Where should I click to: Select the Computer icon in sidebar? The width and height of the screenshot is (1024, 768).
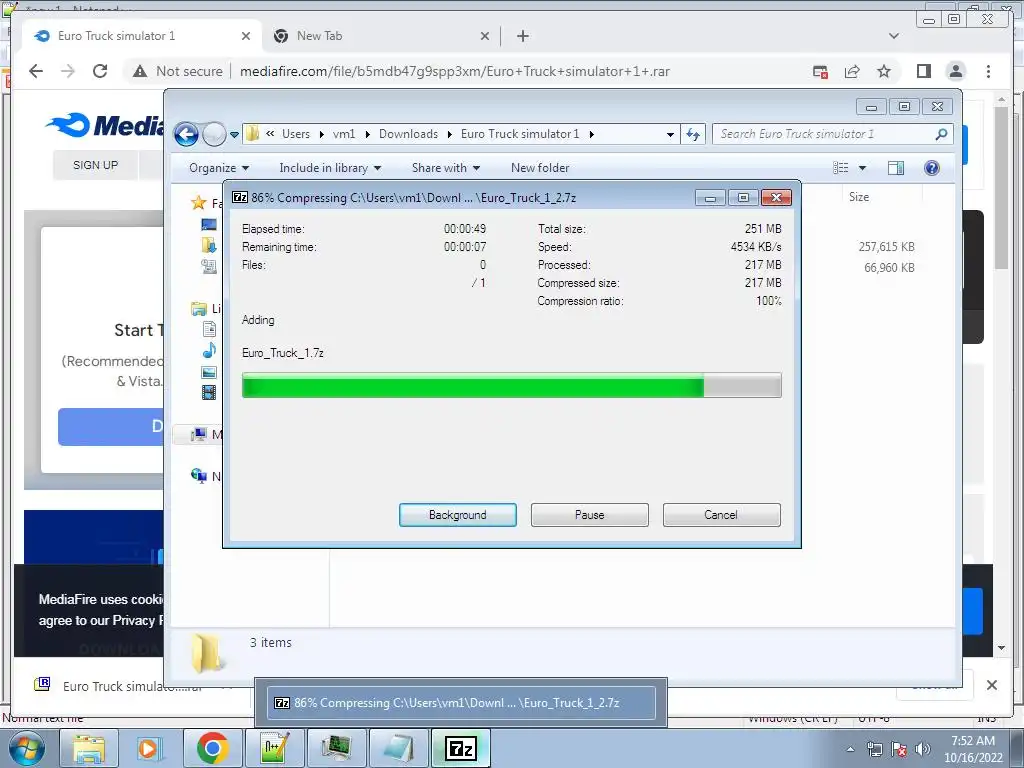click(x=199, y=434)
